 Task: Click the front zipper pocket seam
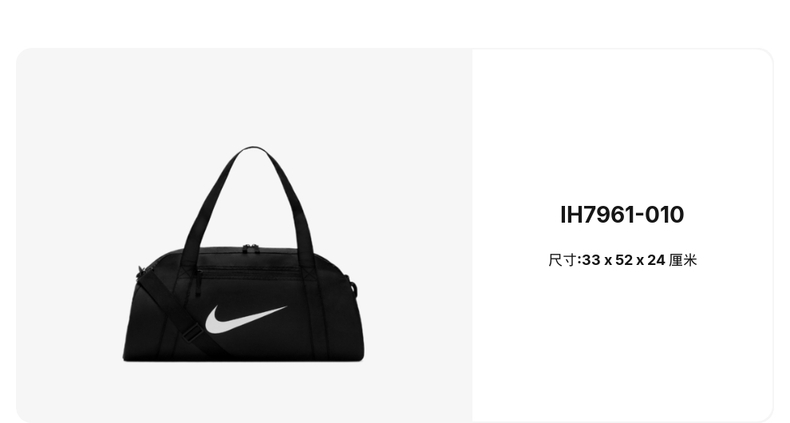coord(250,273)
